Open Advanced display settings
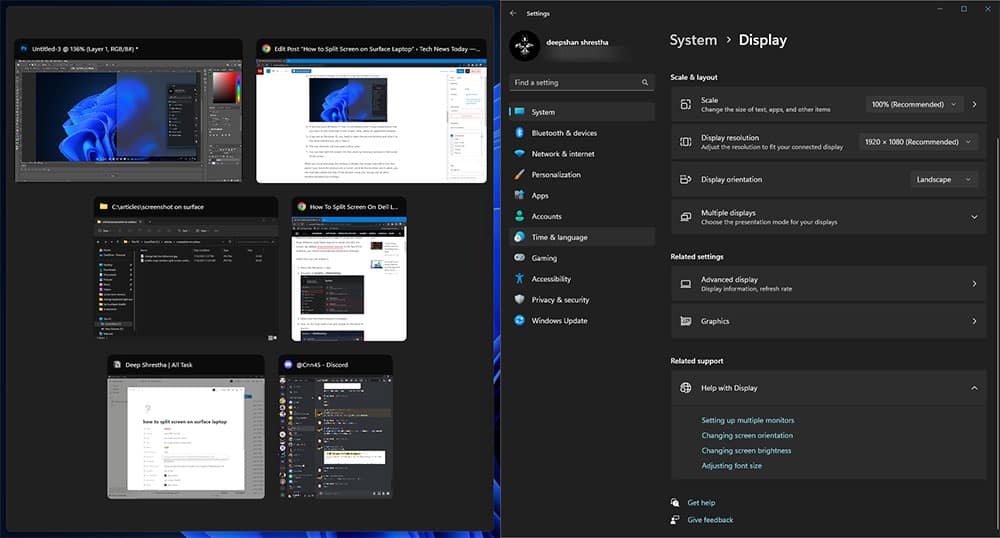The height and width of the screenshot is (538, 1000). pyautogui.click(x=828, y=284)
